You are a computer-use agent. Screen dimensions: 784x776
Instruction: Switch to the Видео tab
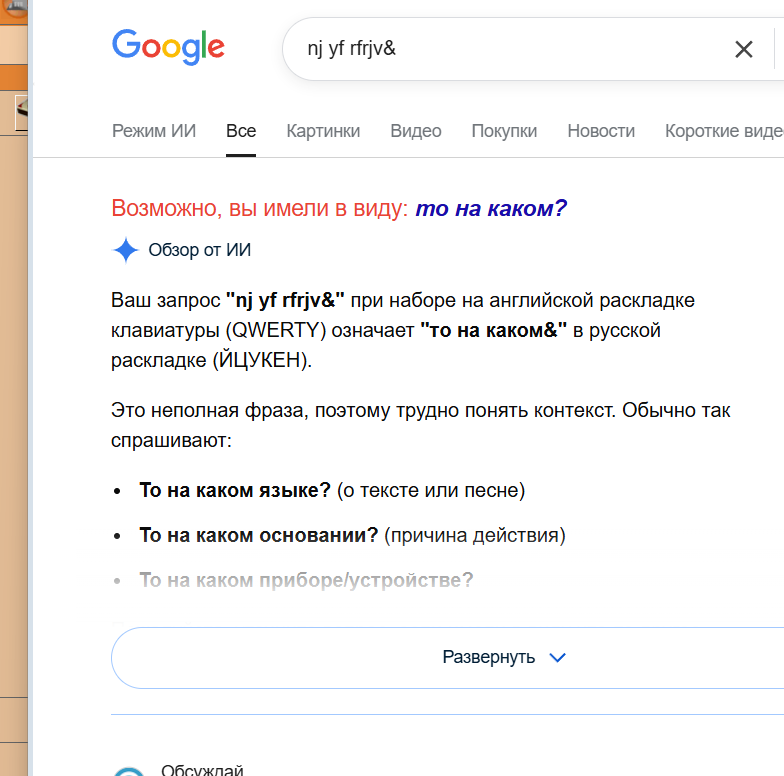point(416,131)
